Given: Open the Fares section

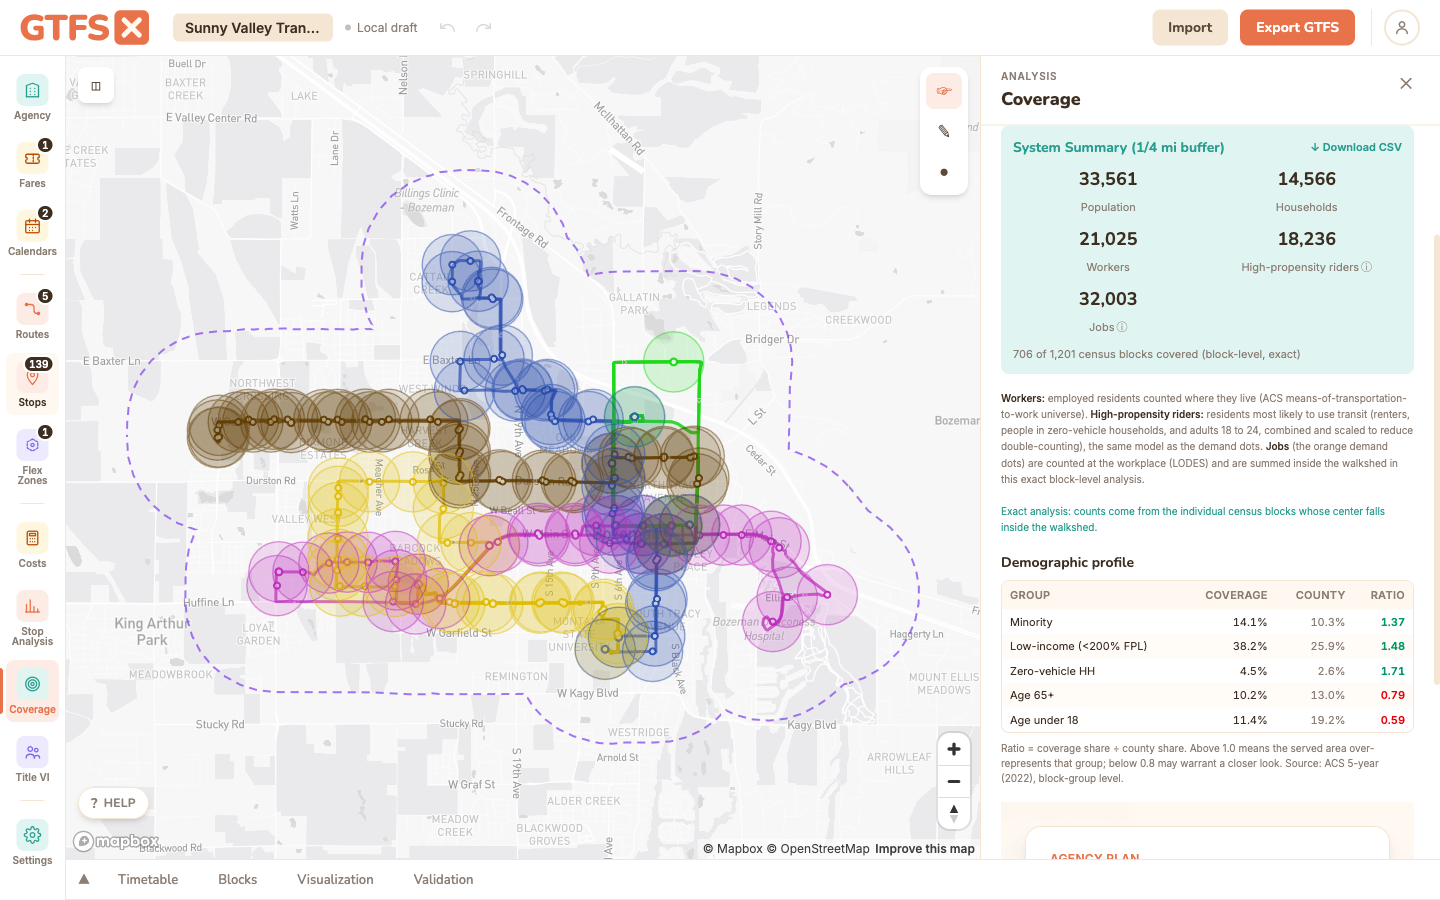Looking at the screenshot, I should 32,166.
